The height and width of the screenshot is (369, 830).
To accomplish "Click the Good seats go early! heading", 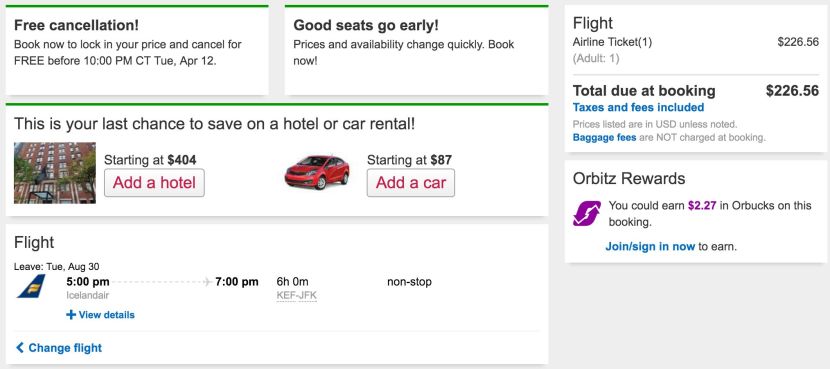I will pyautogui.click(x=366, y=25).
